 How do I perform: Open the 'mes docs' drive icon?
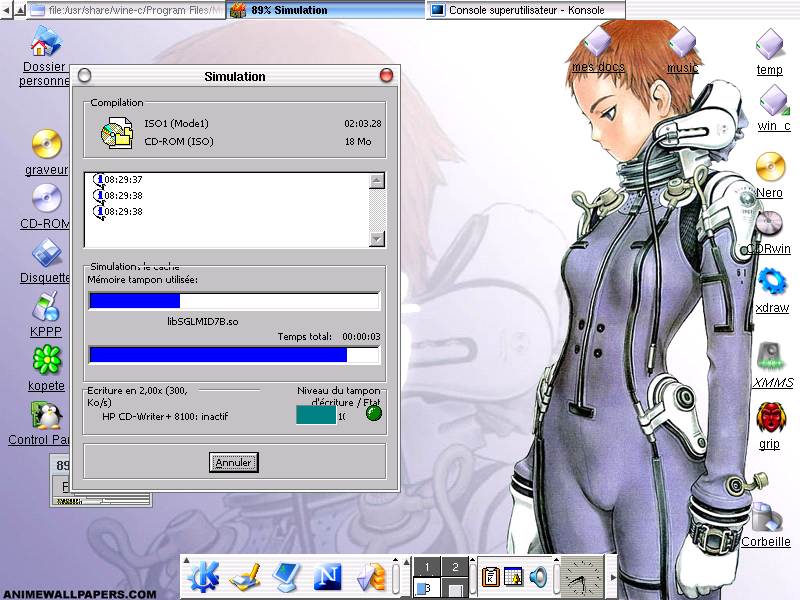click(x=597, y=42)
